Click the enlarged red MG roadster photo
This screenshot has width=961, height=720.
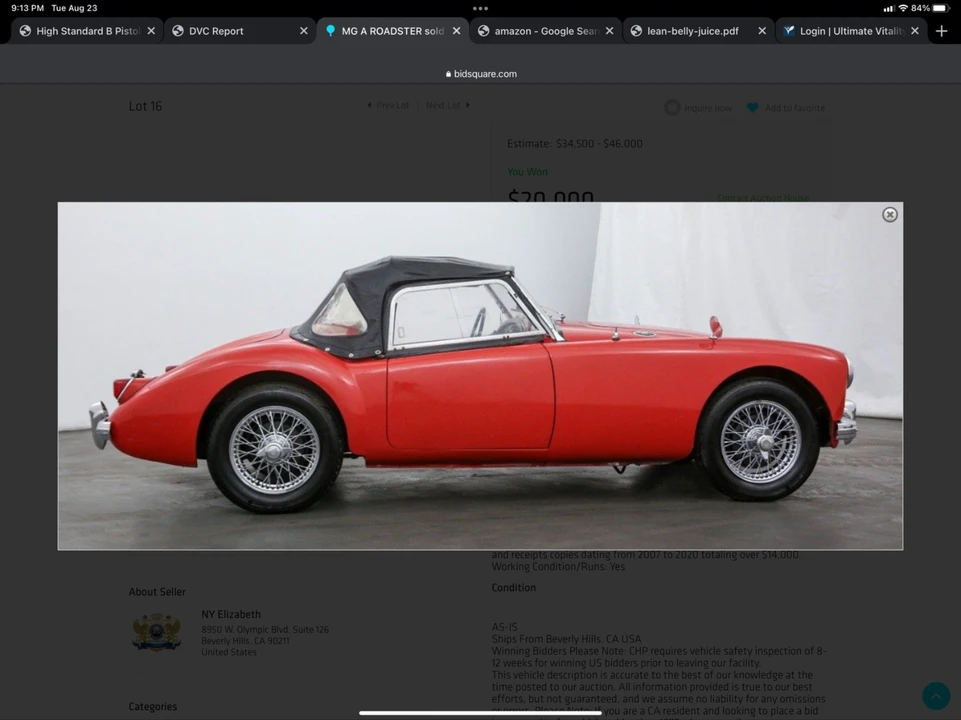coord(480,376)
